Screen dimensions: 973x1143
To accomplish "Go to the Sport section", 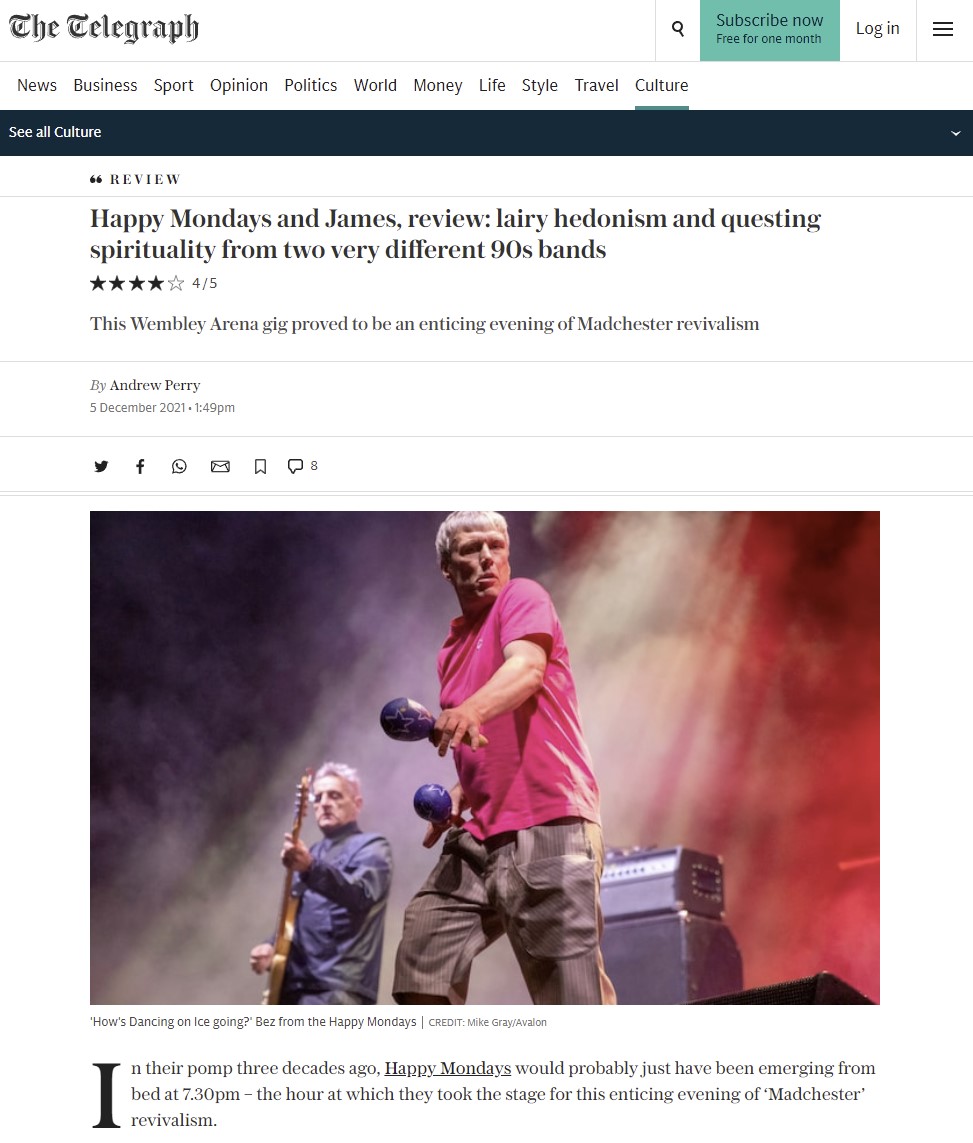I will (173, 85).
